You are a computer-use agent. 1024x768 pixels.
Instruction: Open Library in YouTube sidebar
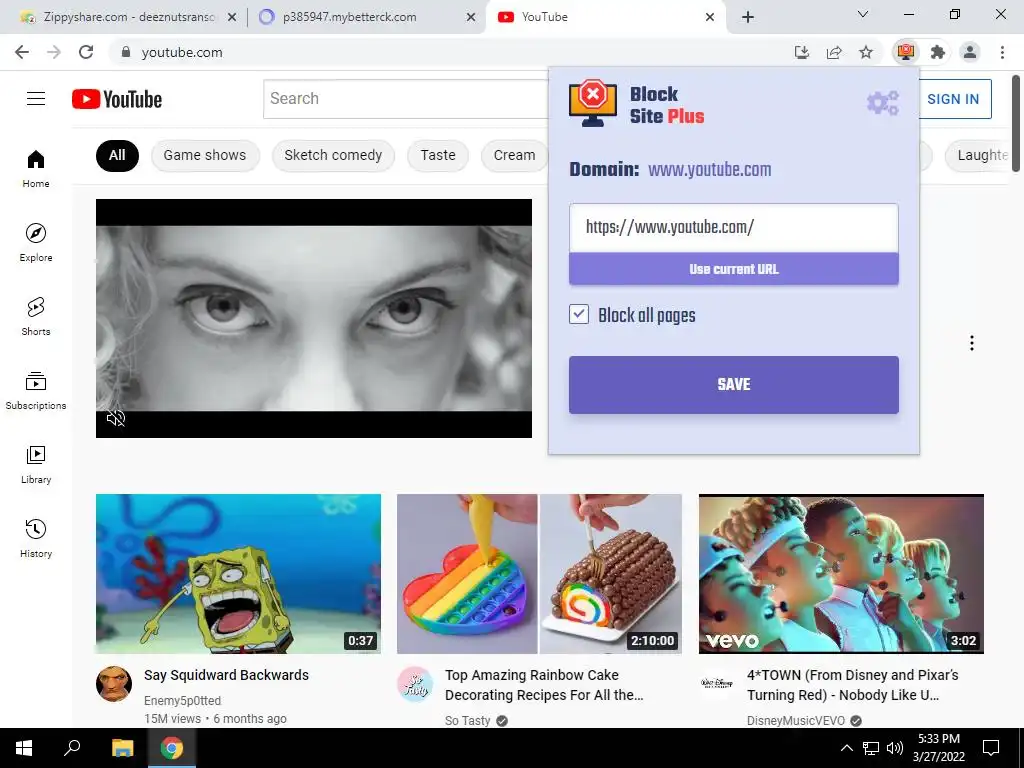36,464
